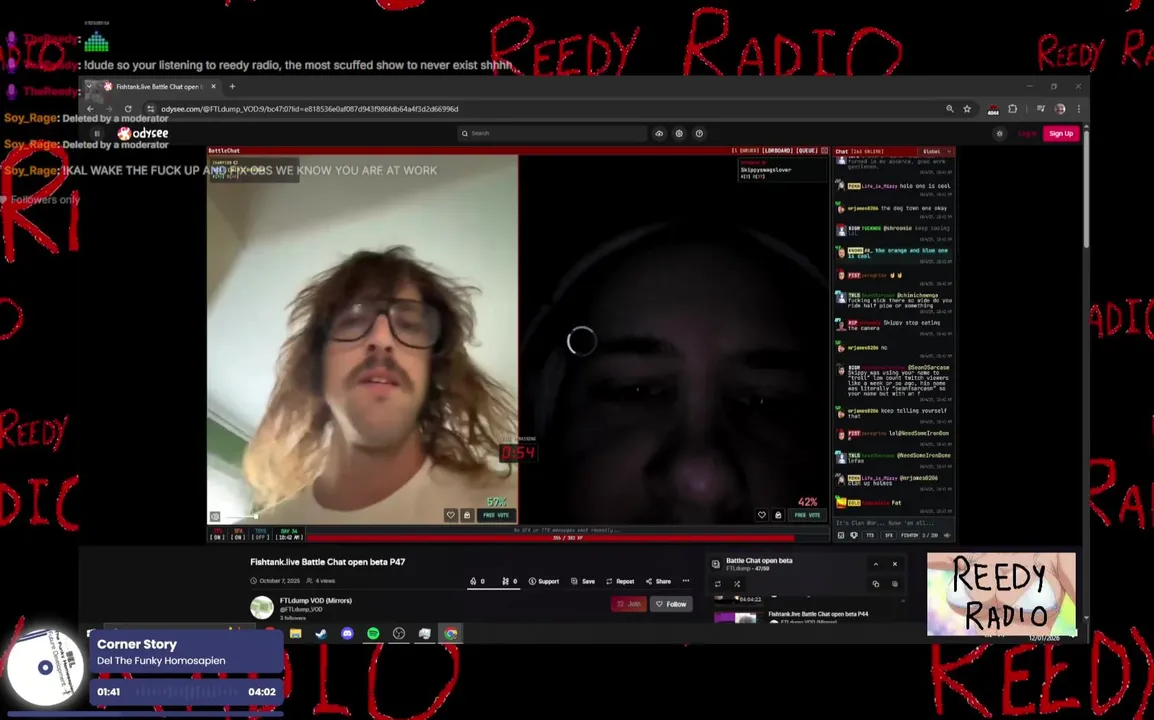1154x720 pixels.
Task: Click the Follow button for FTLdump VOD
Action: [671, 604]
